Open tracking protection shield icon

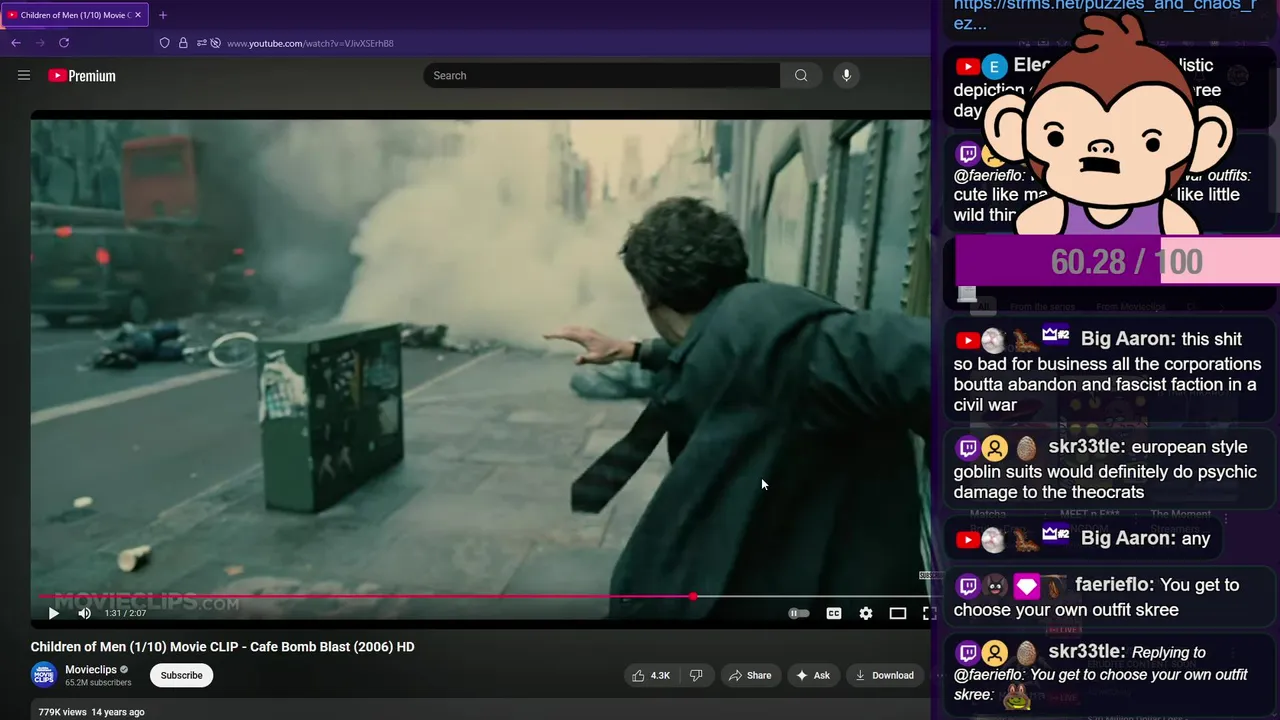click(165, 43)
